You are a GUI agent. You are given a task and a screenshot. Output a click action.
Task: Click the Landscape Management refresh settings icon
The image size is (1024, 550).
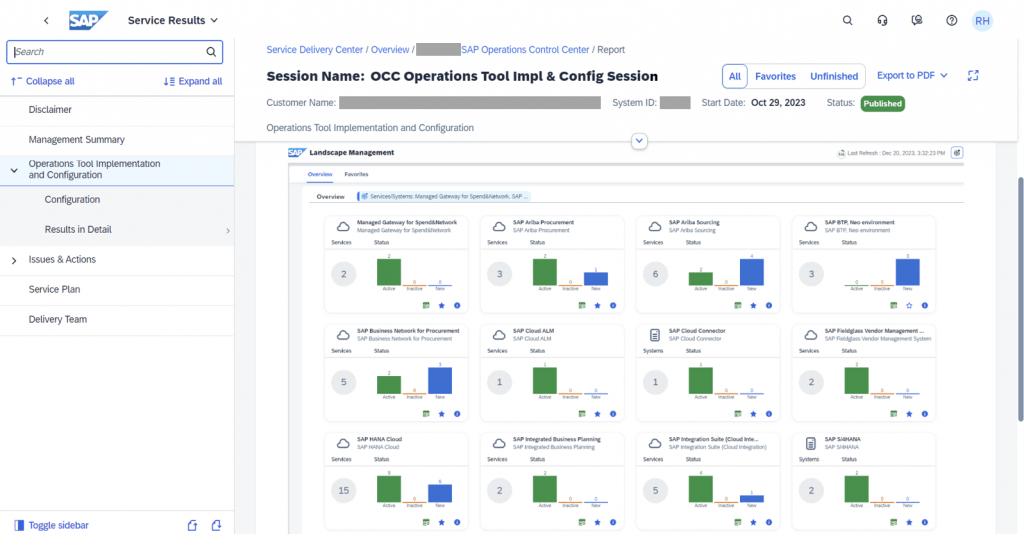[957, 153]
